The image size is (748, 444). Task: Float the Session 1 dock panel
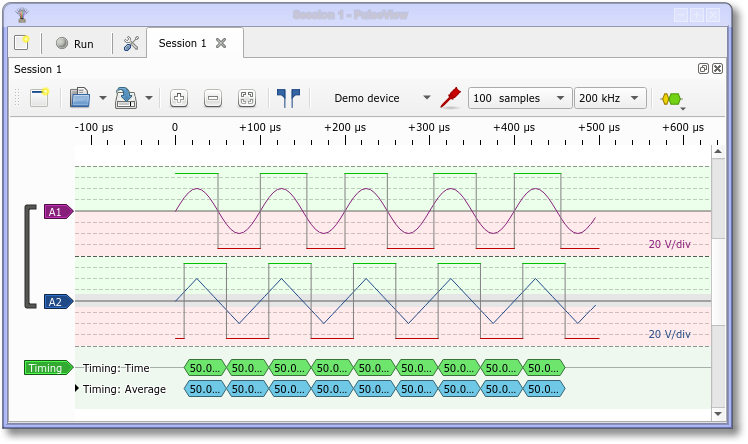[703, 69]
